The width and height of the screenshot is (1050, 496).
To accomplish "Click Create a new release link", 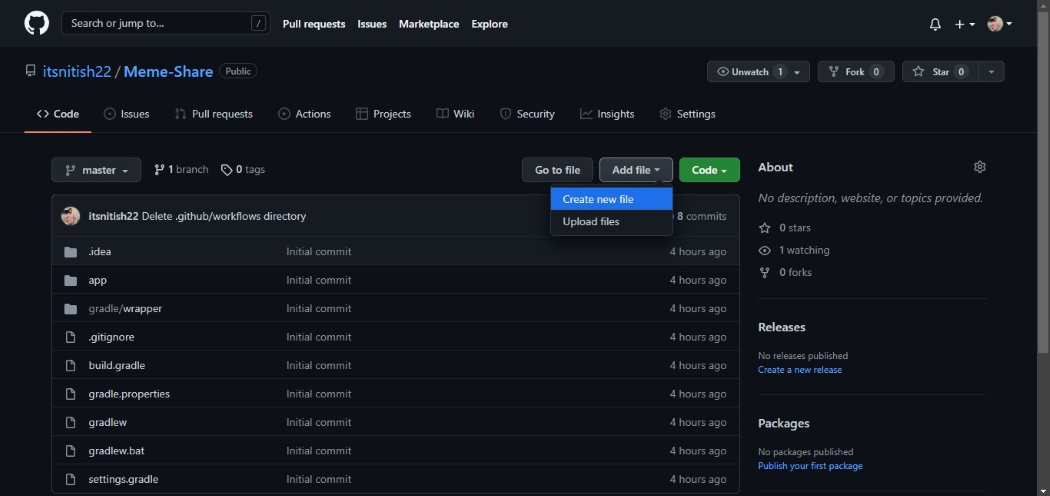I will pos(800,369).
